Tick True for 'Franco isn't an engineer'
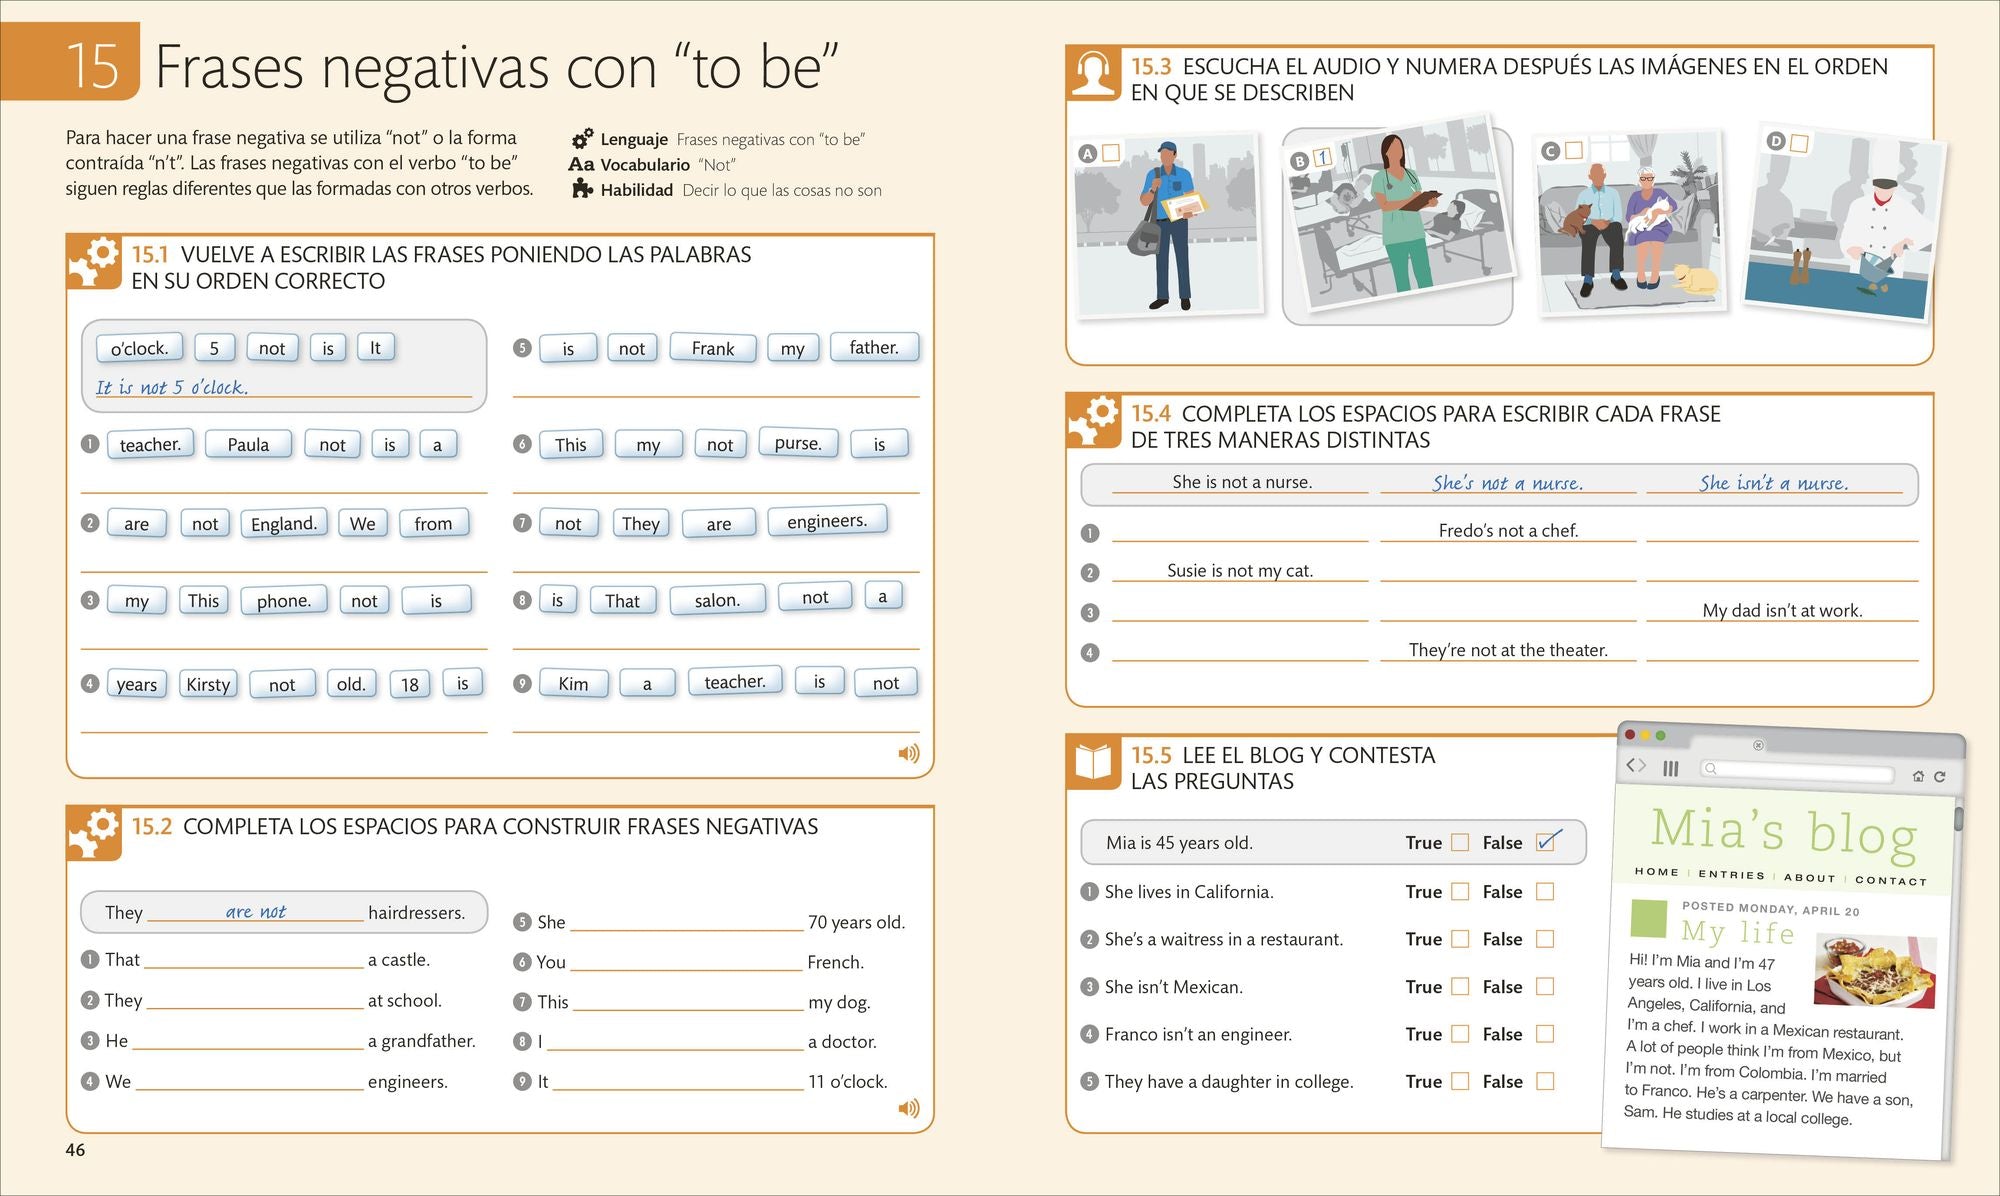Image resolution: width=2000 pixels, height=1196 pixels. tap(1460, 1034)
